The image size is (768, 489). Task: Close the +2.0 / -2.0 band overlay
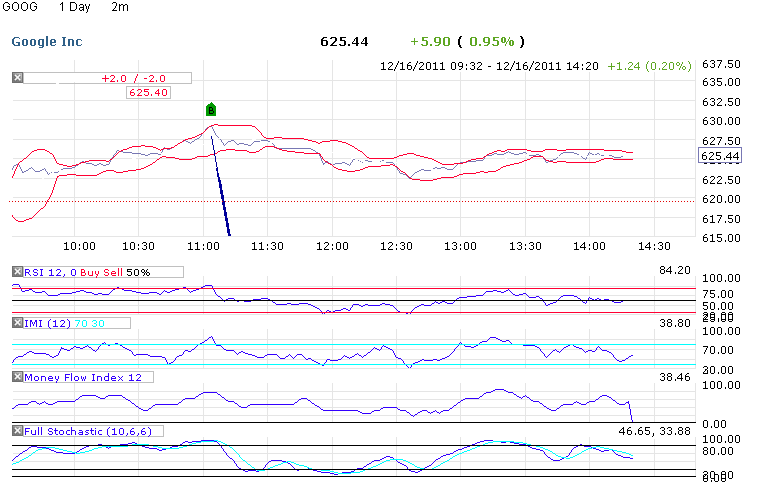point(18,77)
